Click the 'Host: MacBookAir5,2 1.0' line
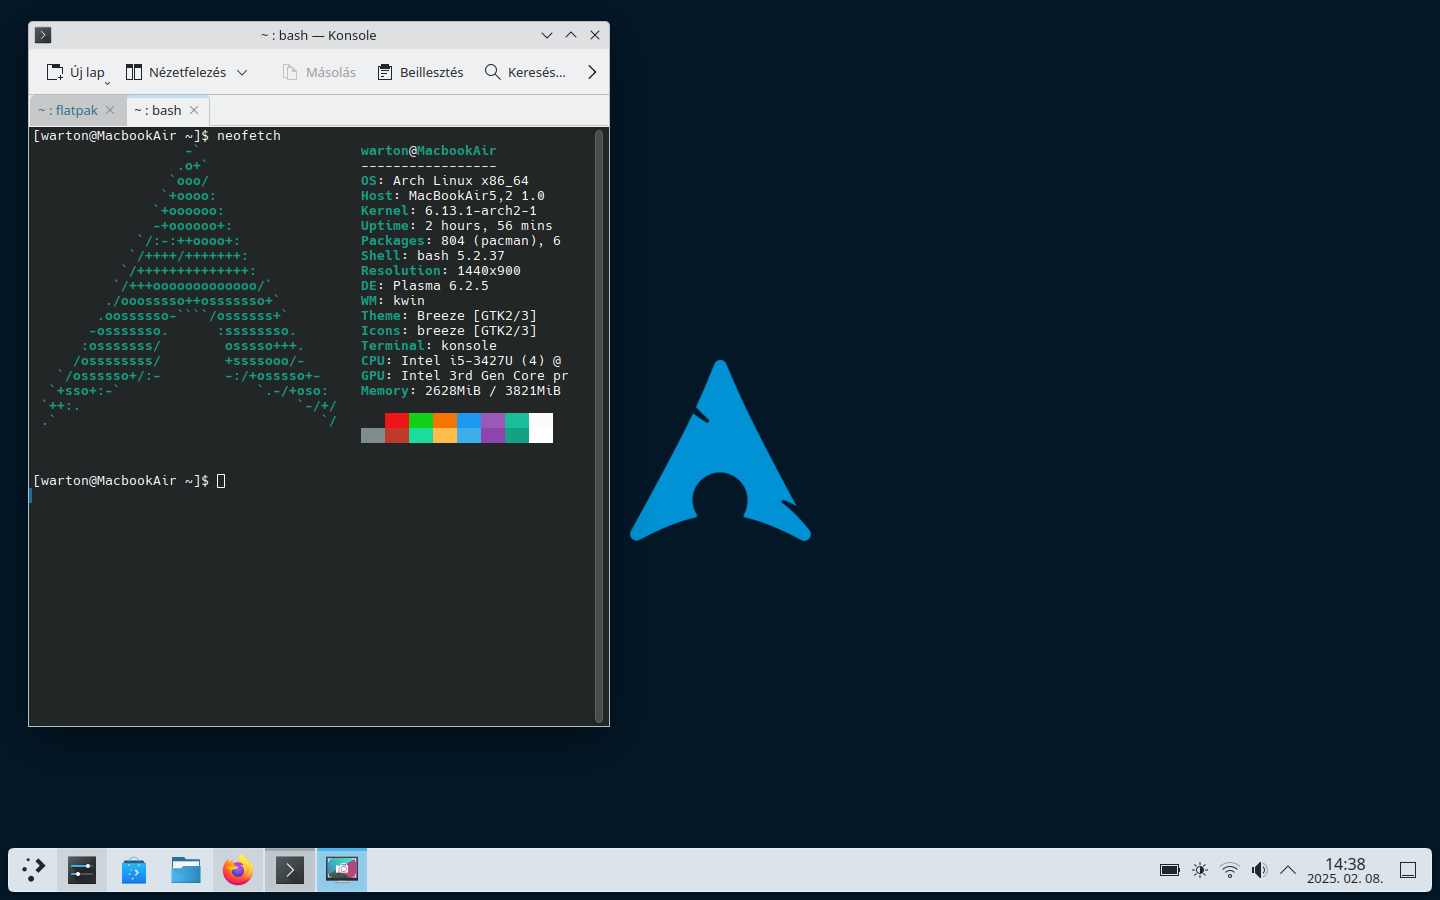 pyautogui.click(x=453, y=196)
